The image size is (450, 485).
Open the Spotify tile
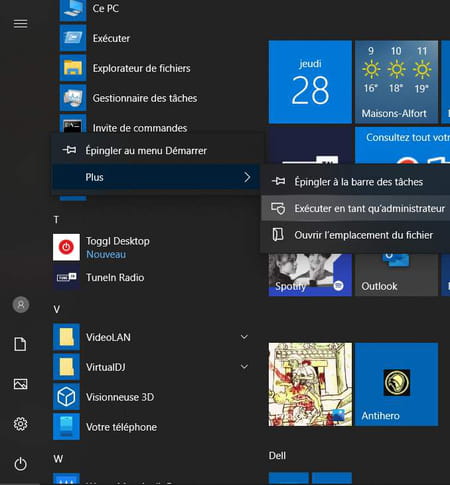(310, 275)
